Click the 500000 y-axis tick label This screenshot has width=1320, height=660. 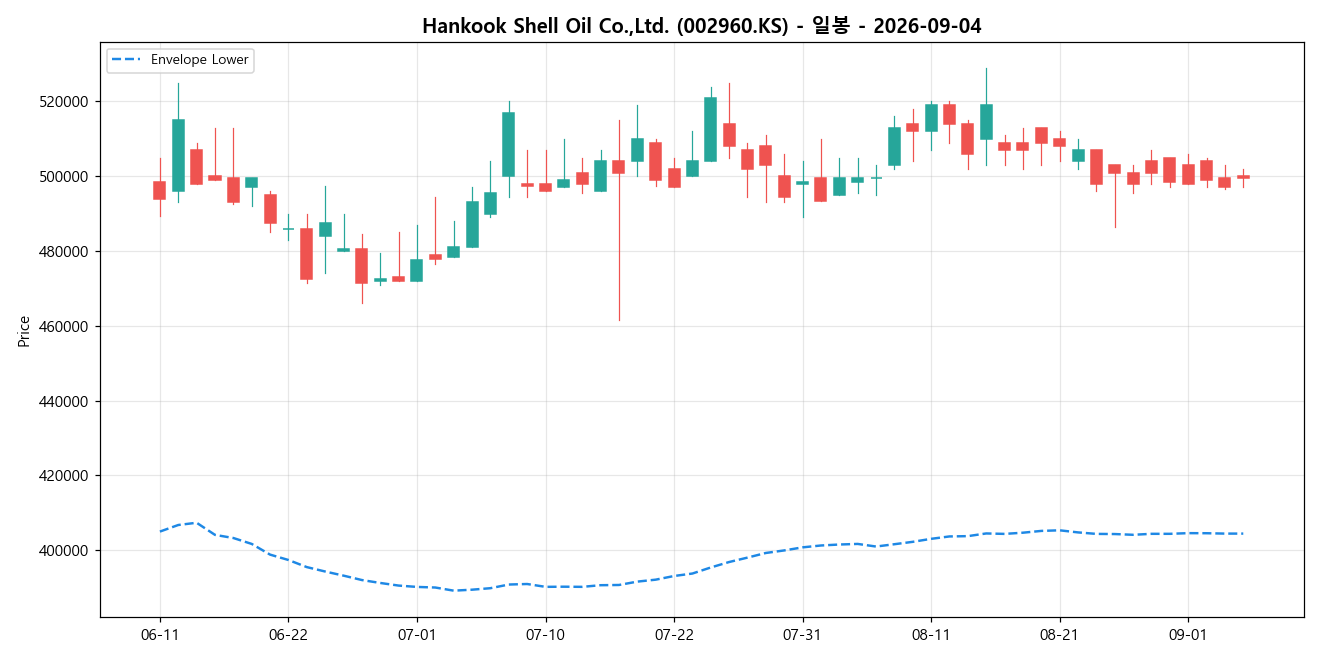(x=64, y=177)
